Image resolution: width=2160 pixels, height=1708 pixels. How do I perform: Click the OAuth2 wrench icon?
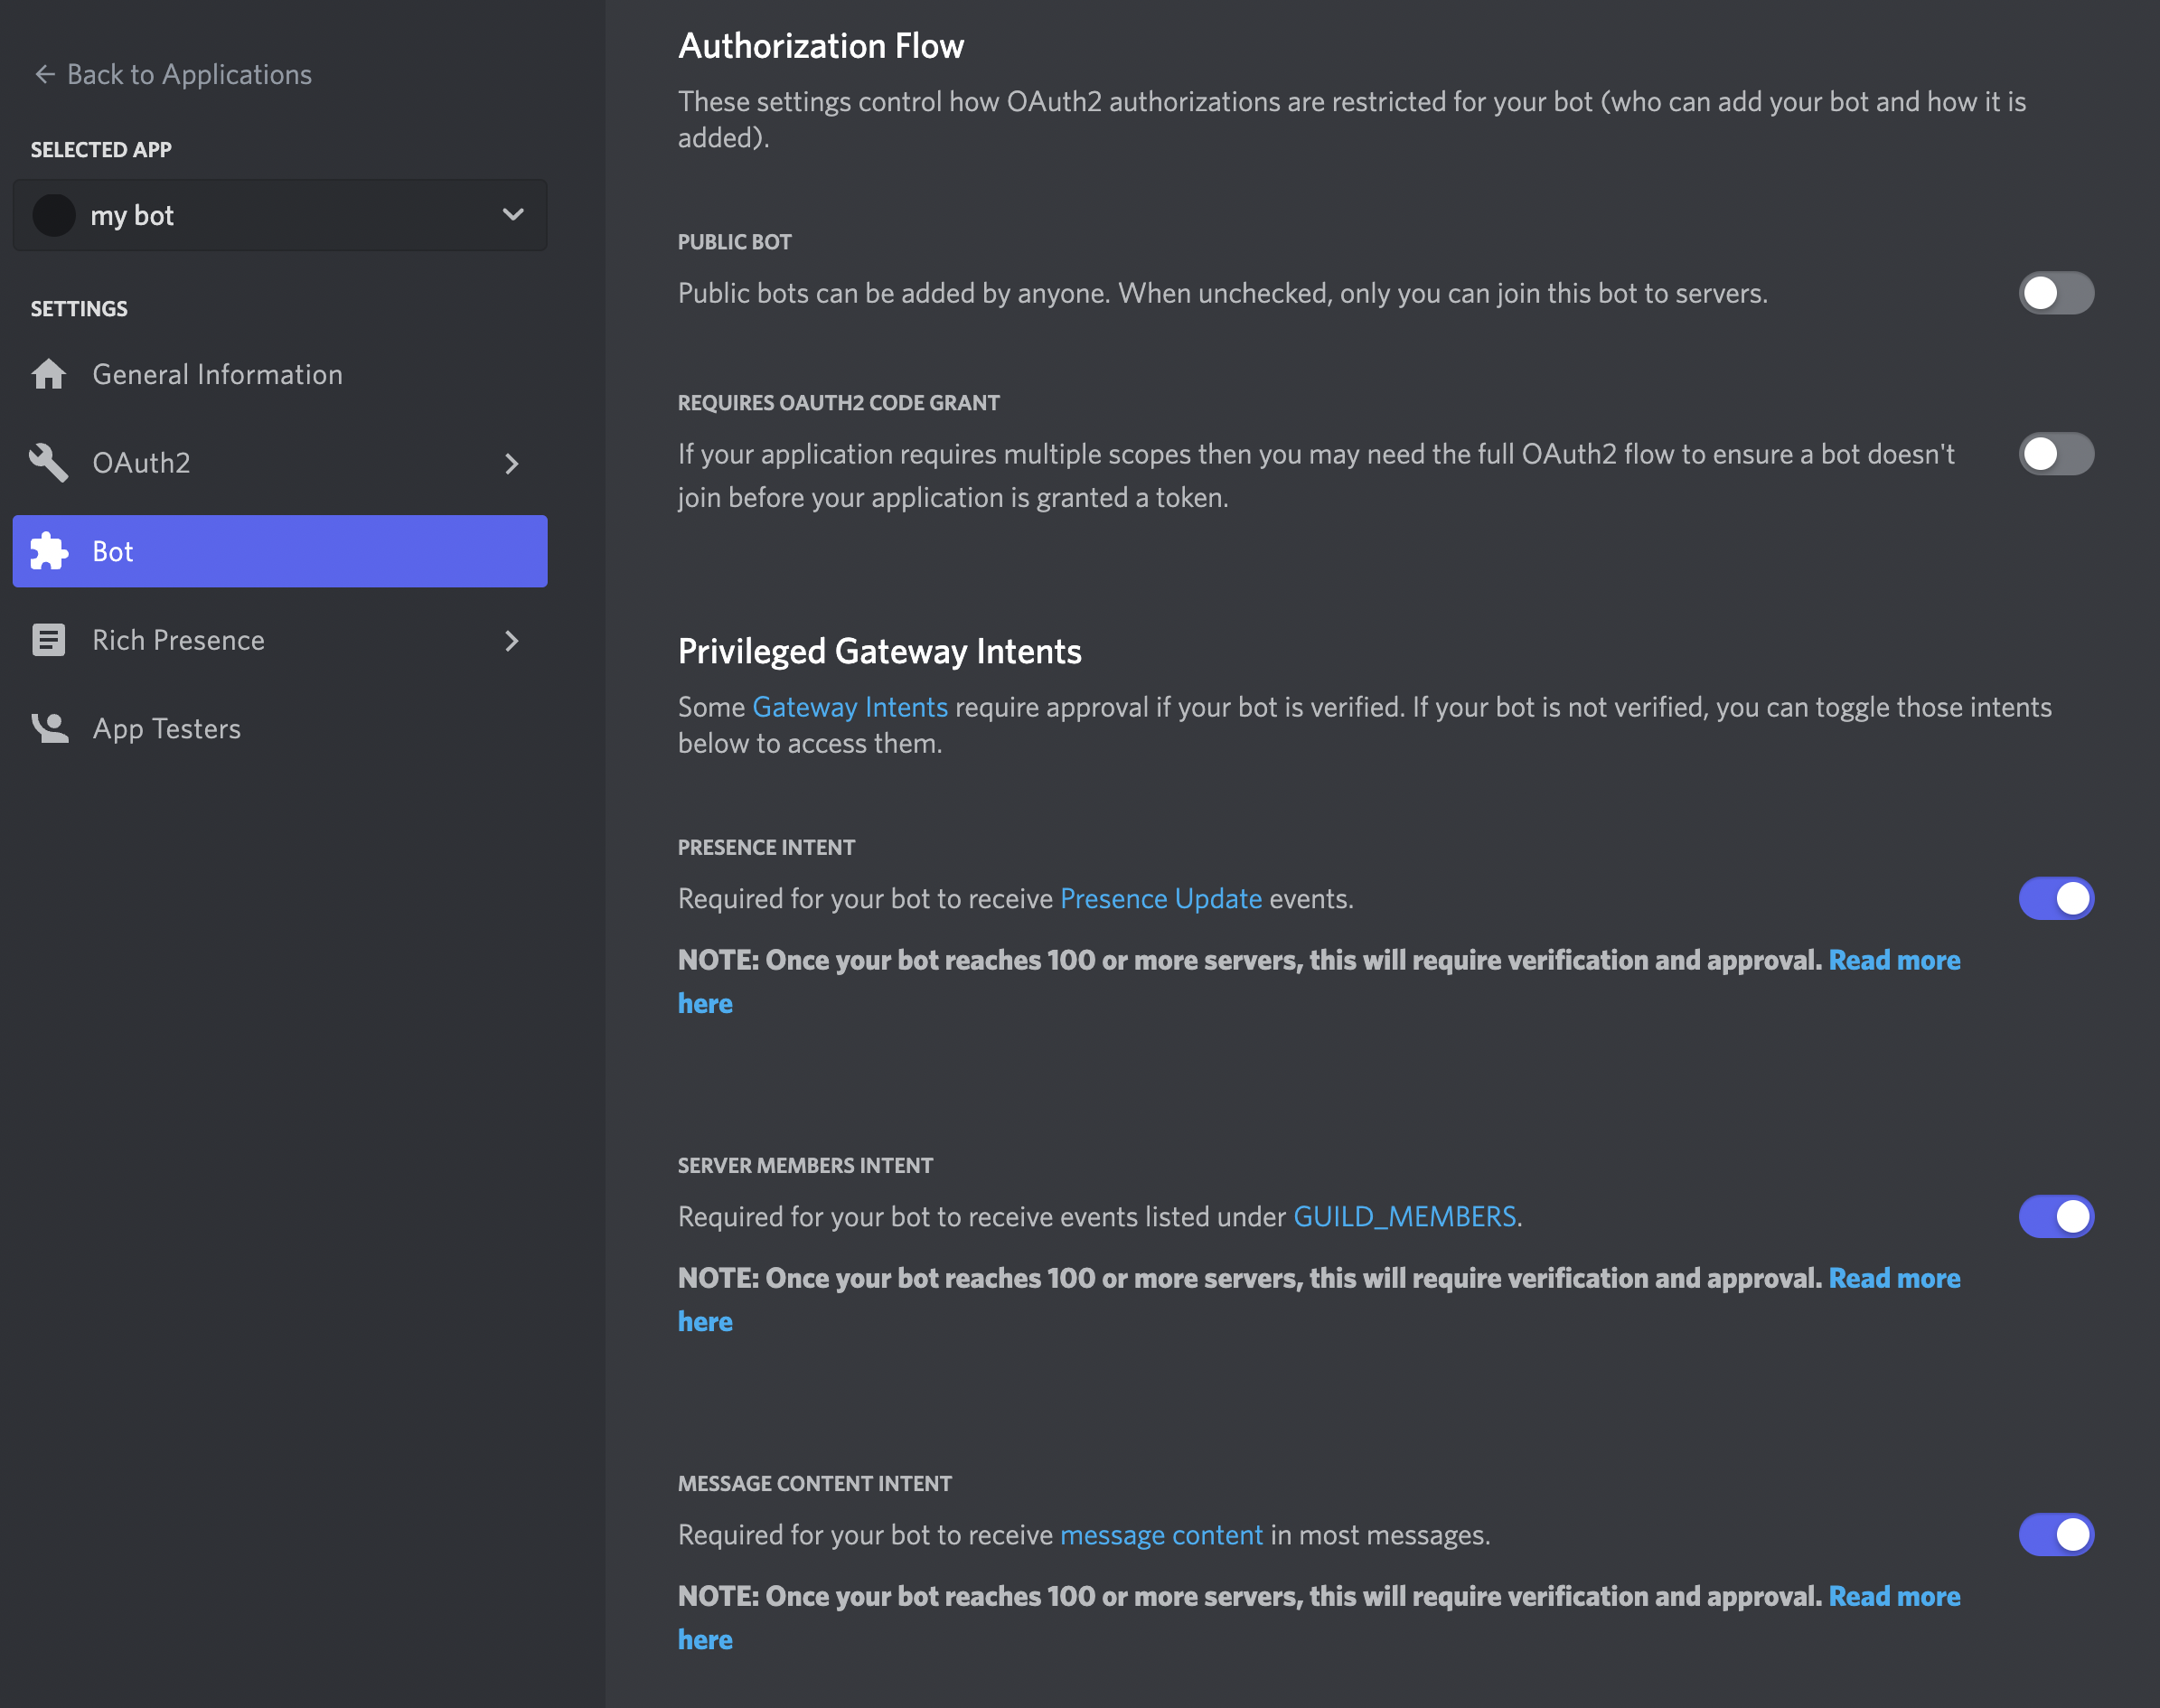click(x=48, y=463)
